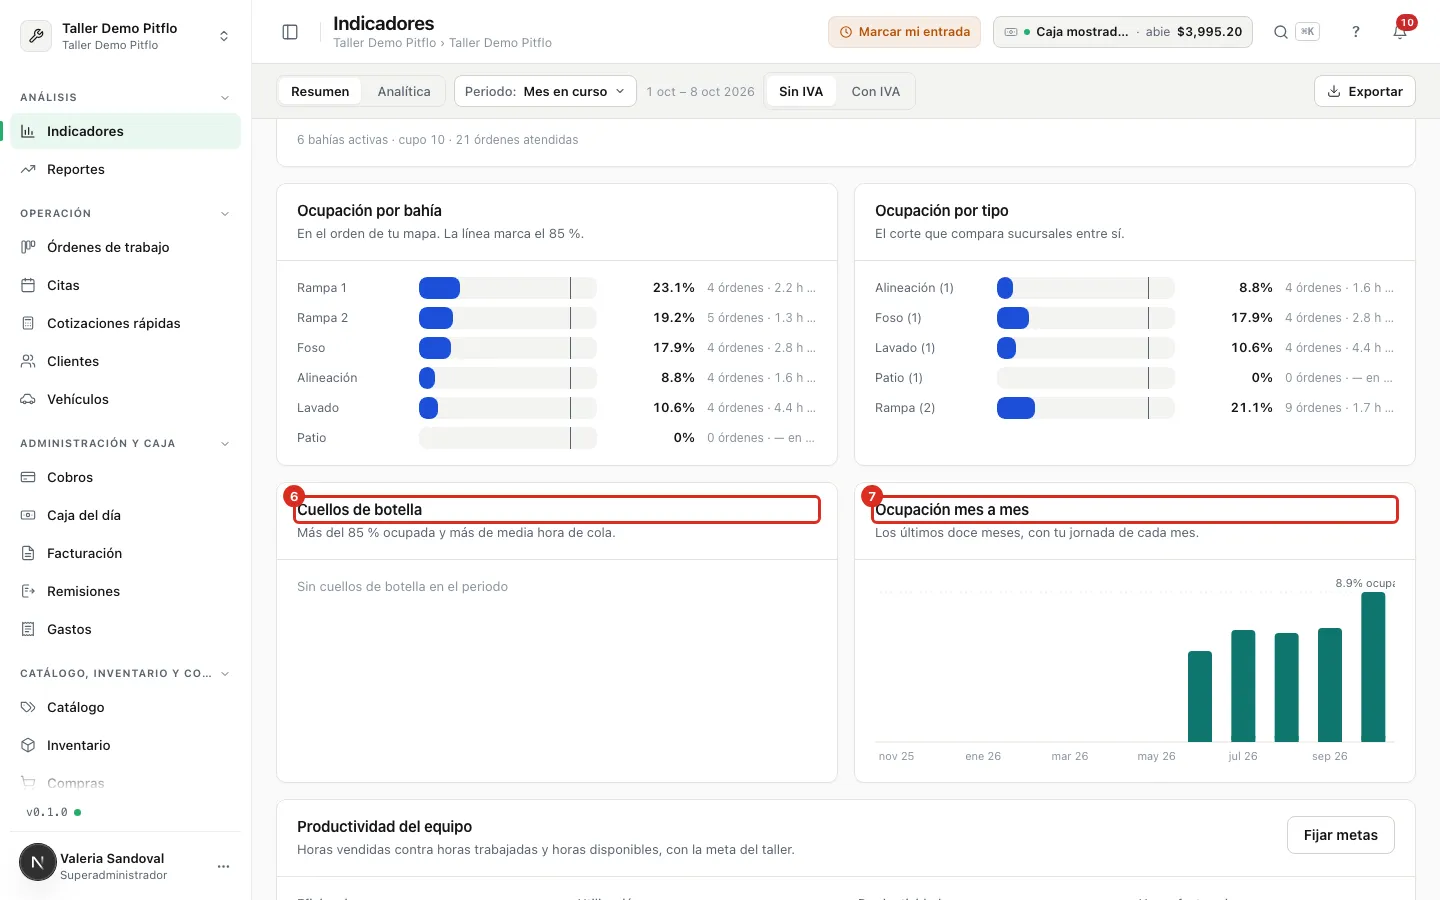Click the 'Sin cuellos de botella en el periodo' text
1440x900 pixels.
[x=402, y=587]
